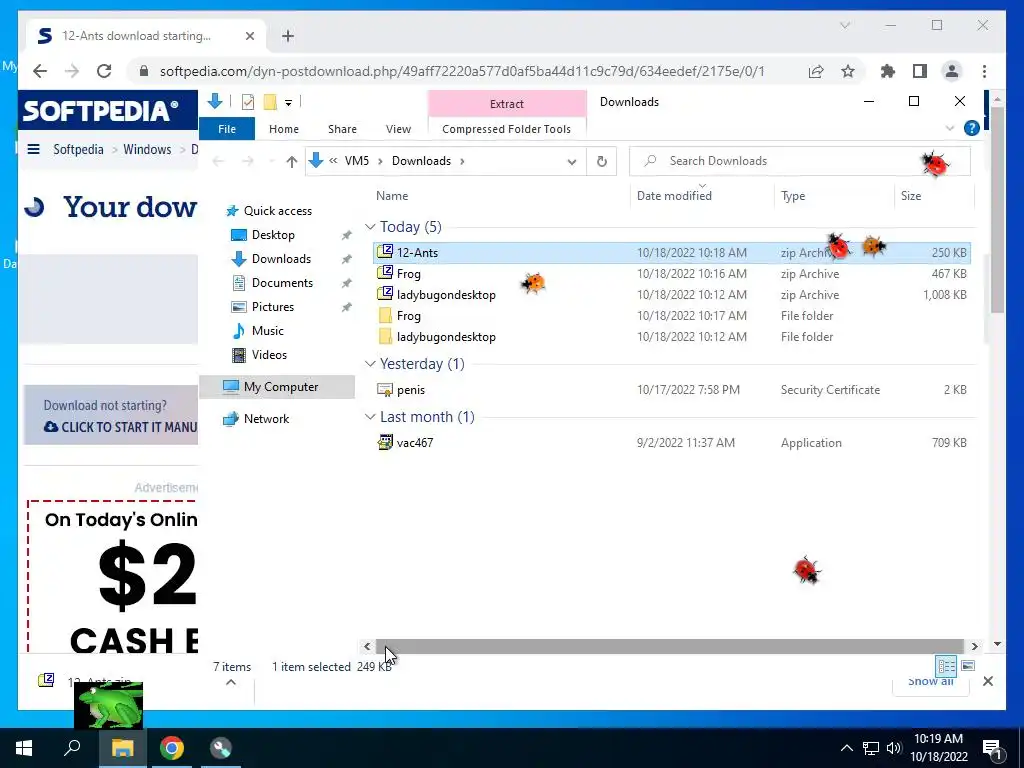This screenshot has height=768, width=1024.
Task: Click the volume speaker tray icon
Action: pos(894,748)
